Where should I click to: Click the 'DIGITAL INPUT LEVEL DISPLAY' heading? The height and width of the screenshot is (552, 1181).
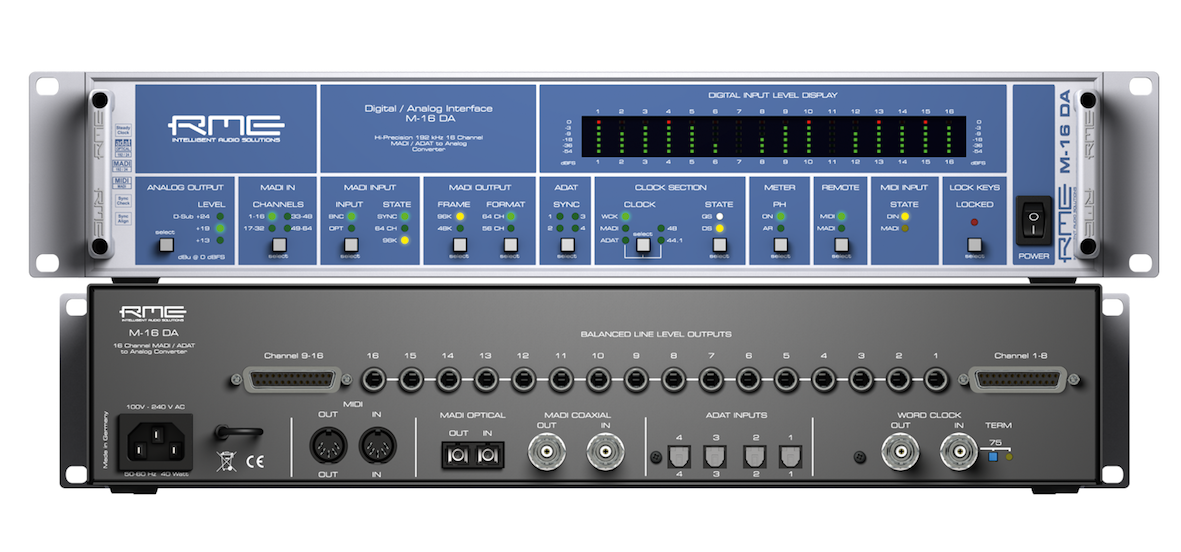point(773,95)
